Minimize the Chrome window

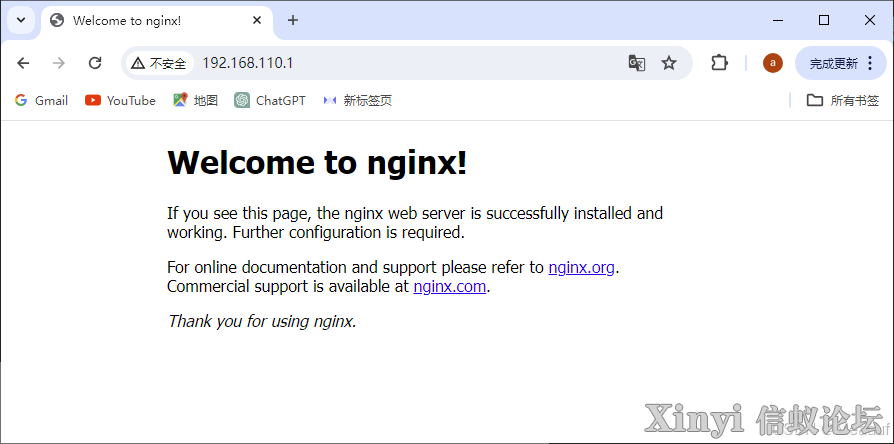(x=778, y=21)
